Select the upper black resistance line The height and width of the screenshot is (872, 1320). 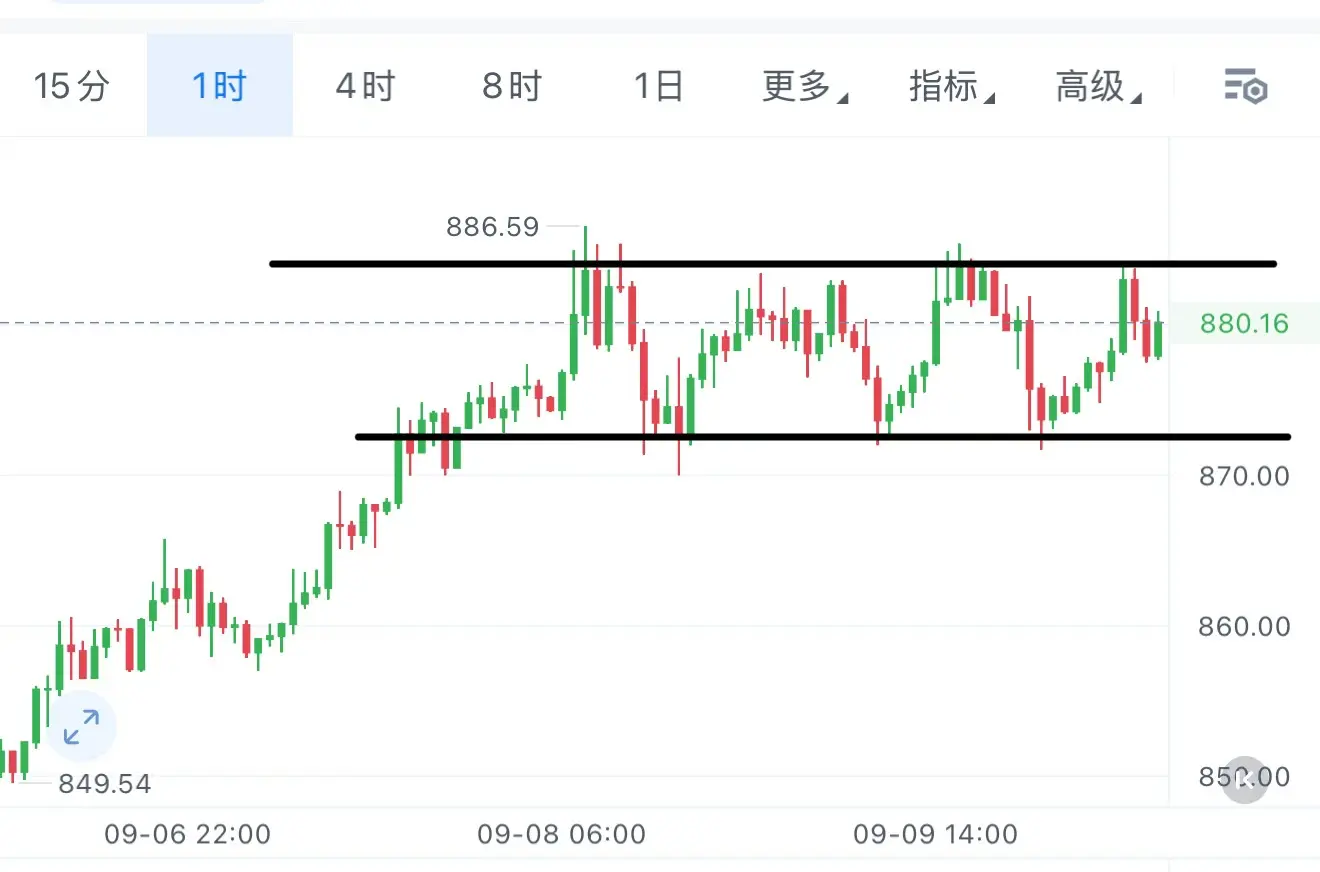[x=773, y=264]
